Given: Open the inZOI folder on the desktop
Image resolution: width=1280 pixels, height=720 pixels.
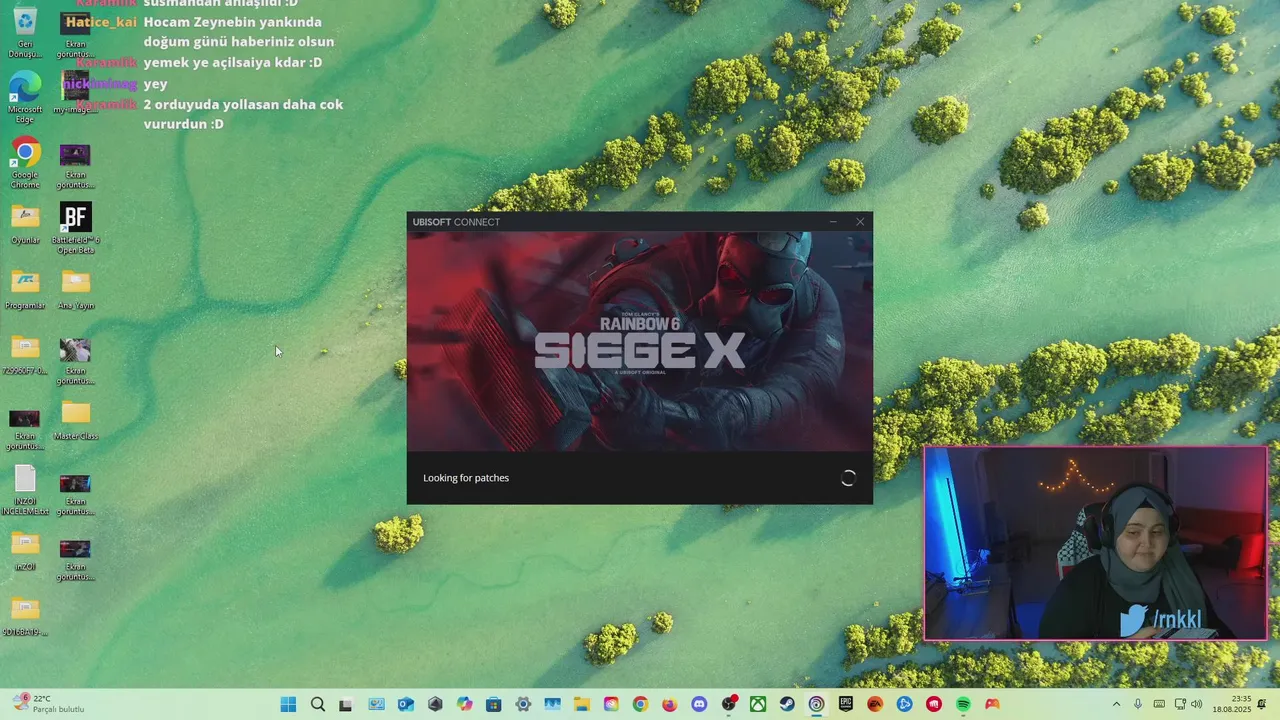Looking at the screenshot, I should (x=25, y=550).
